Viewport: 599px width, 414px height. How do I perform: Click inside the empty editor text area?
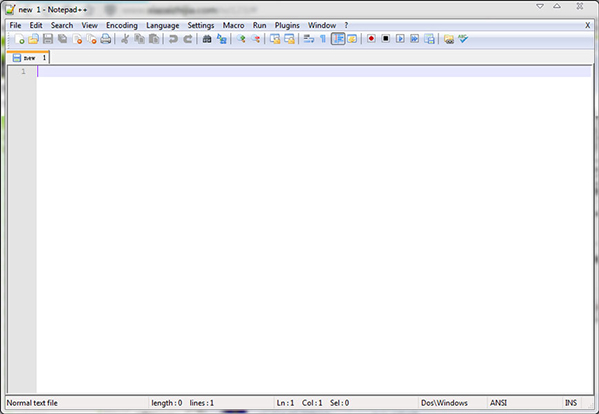click(314, 229)
